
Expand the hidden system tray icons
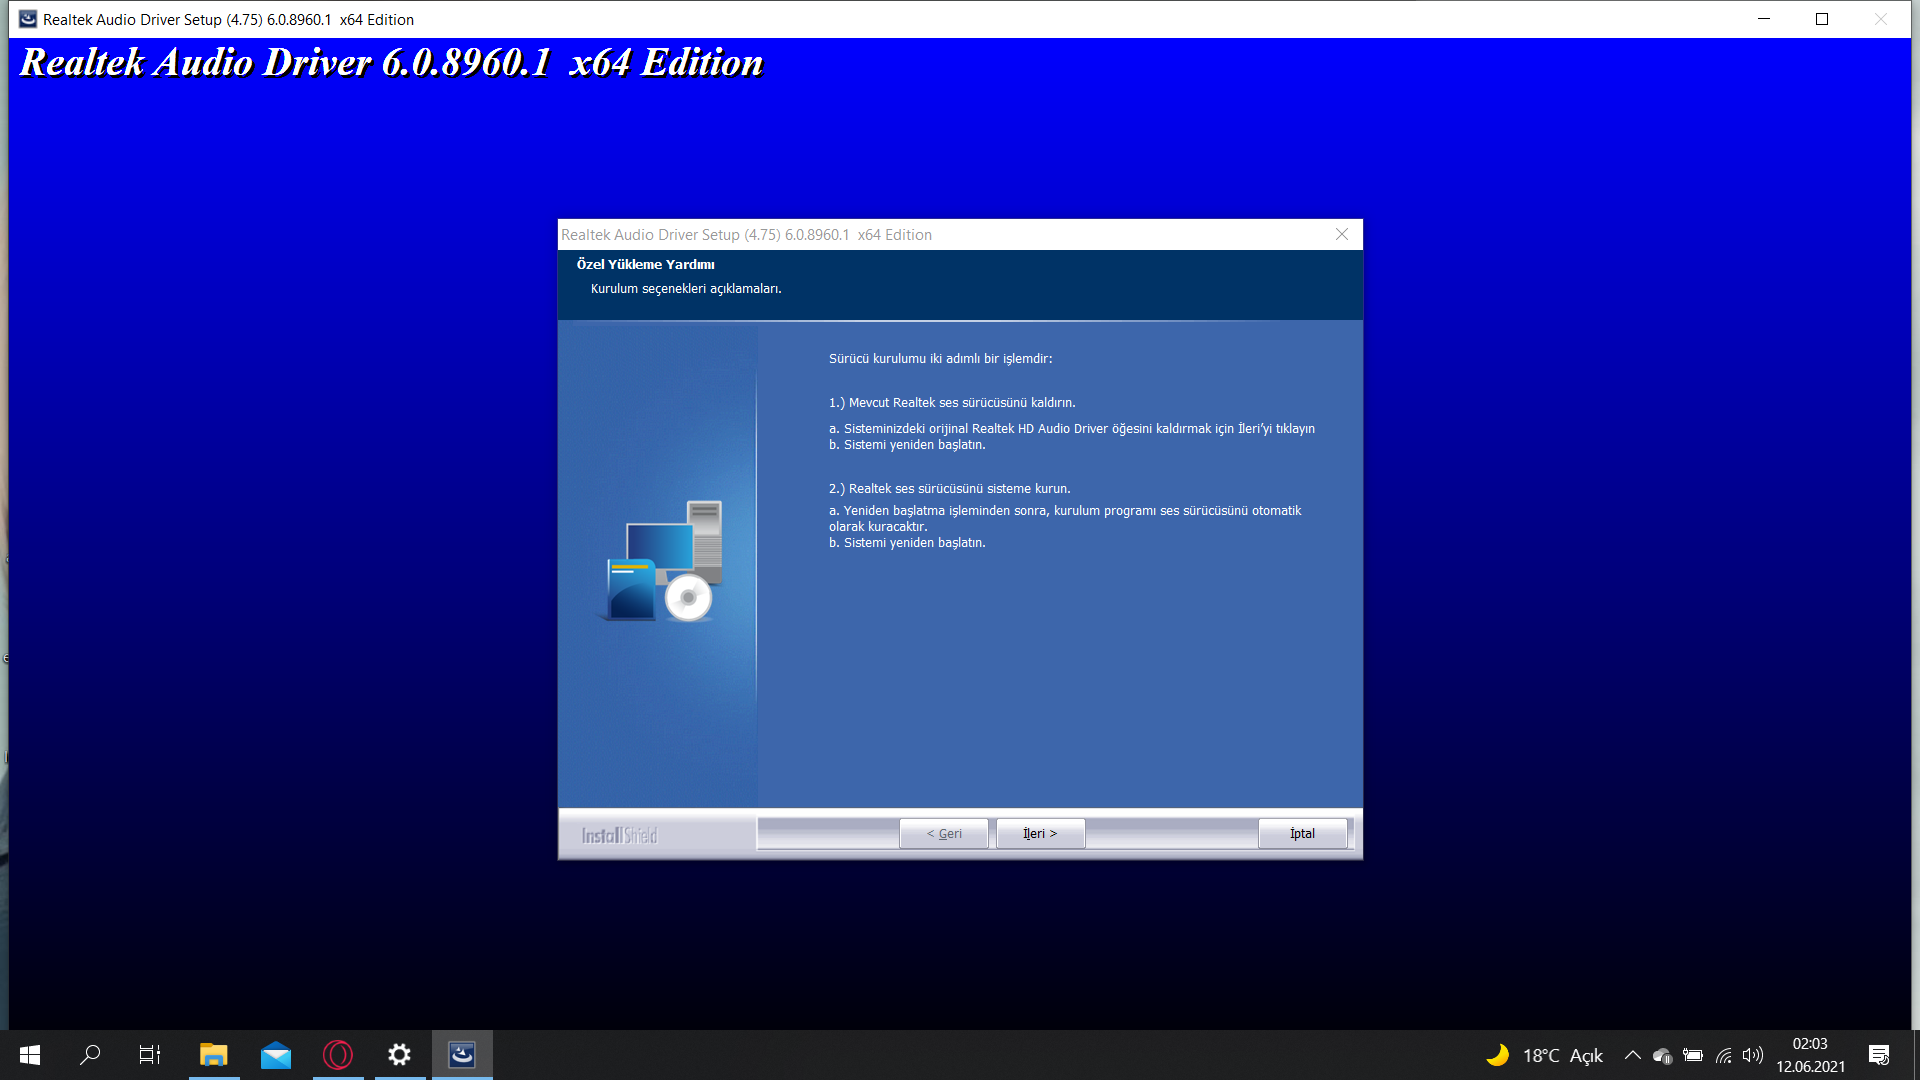(x=1632, y=1055)
